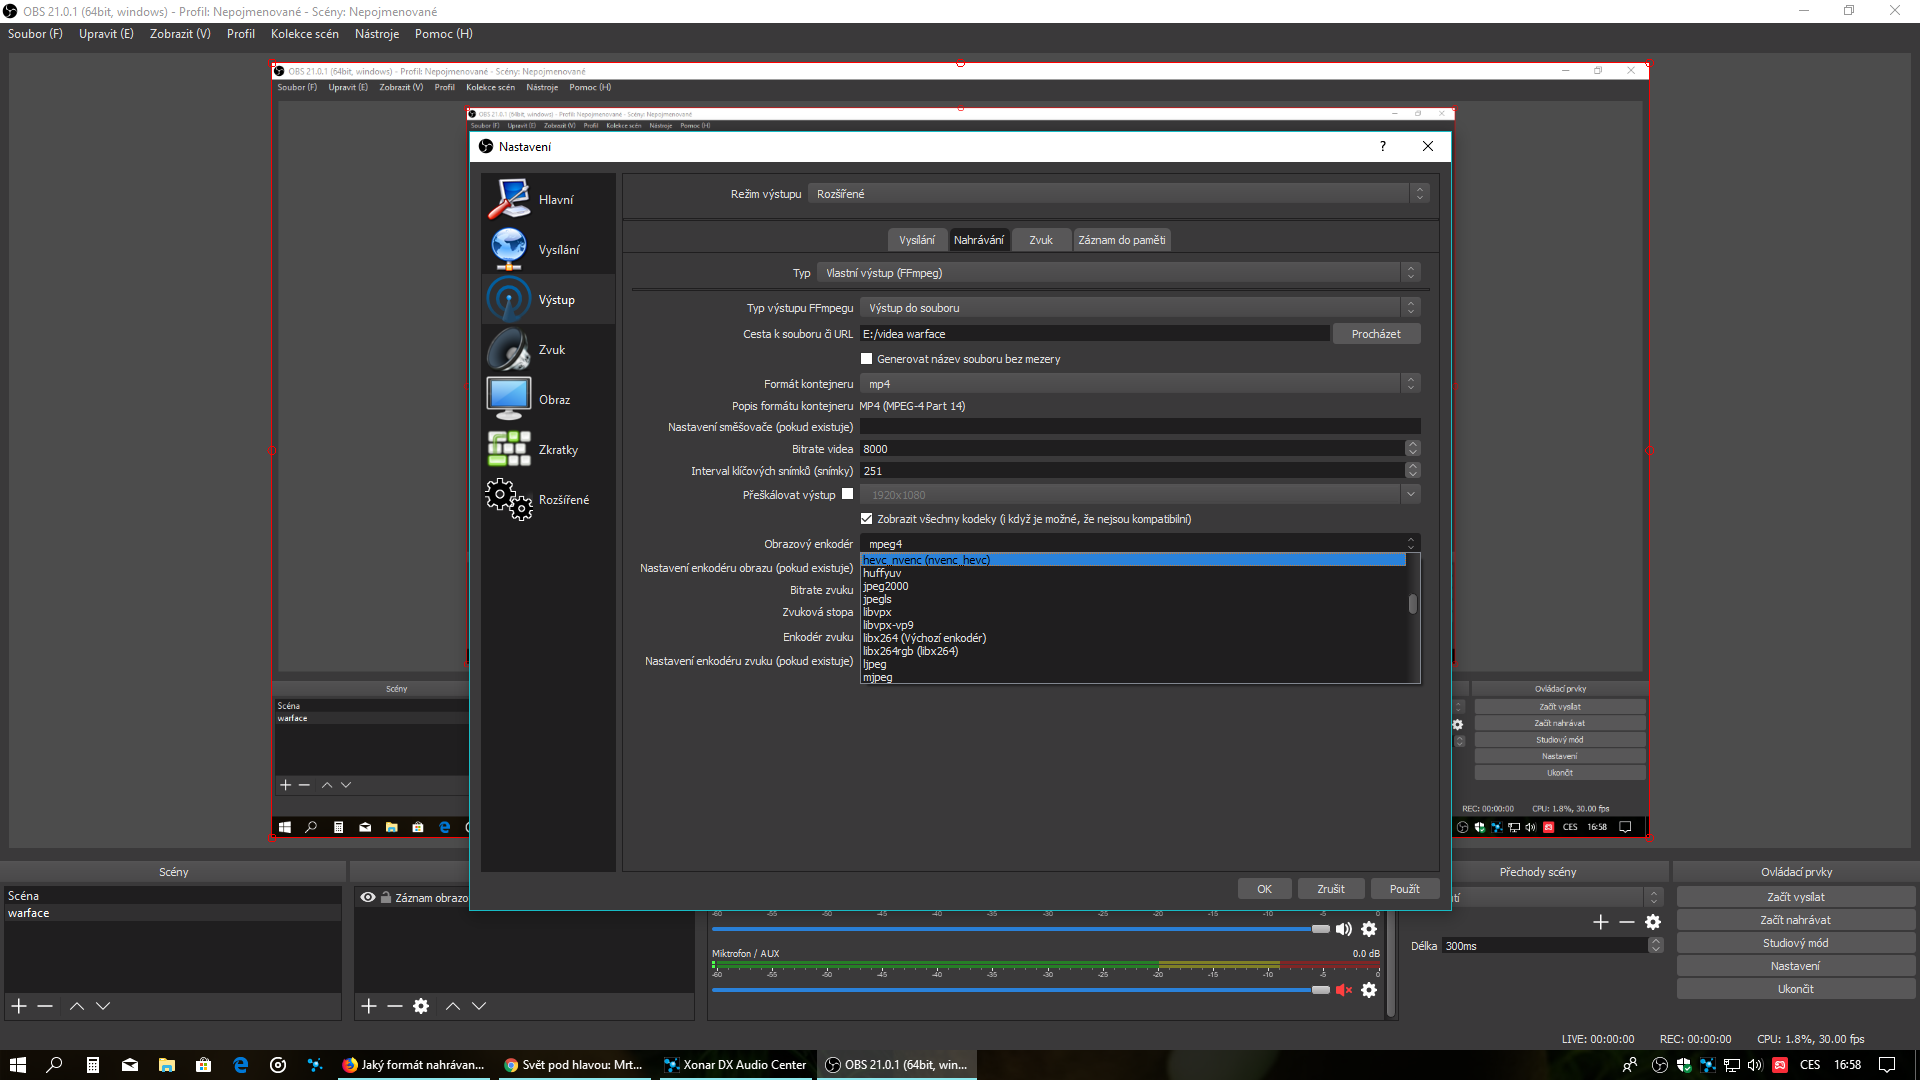The width and height of the screenshot is (1920, 1080).
Task: Enable Generovat název souboru bez mezery
Action: click(867, 359)
